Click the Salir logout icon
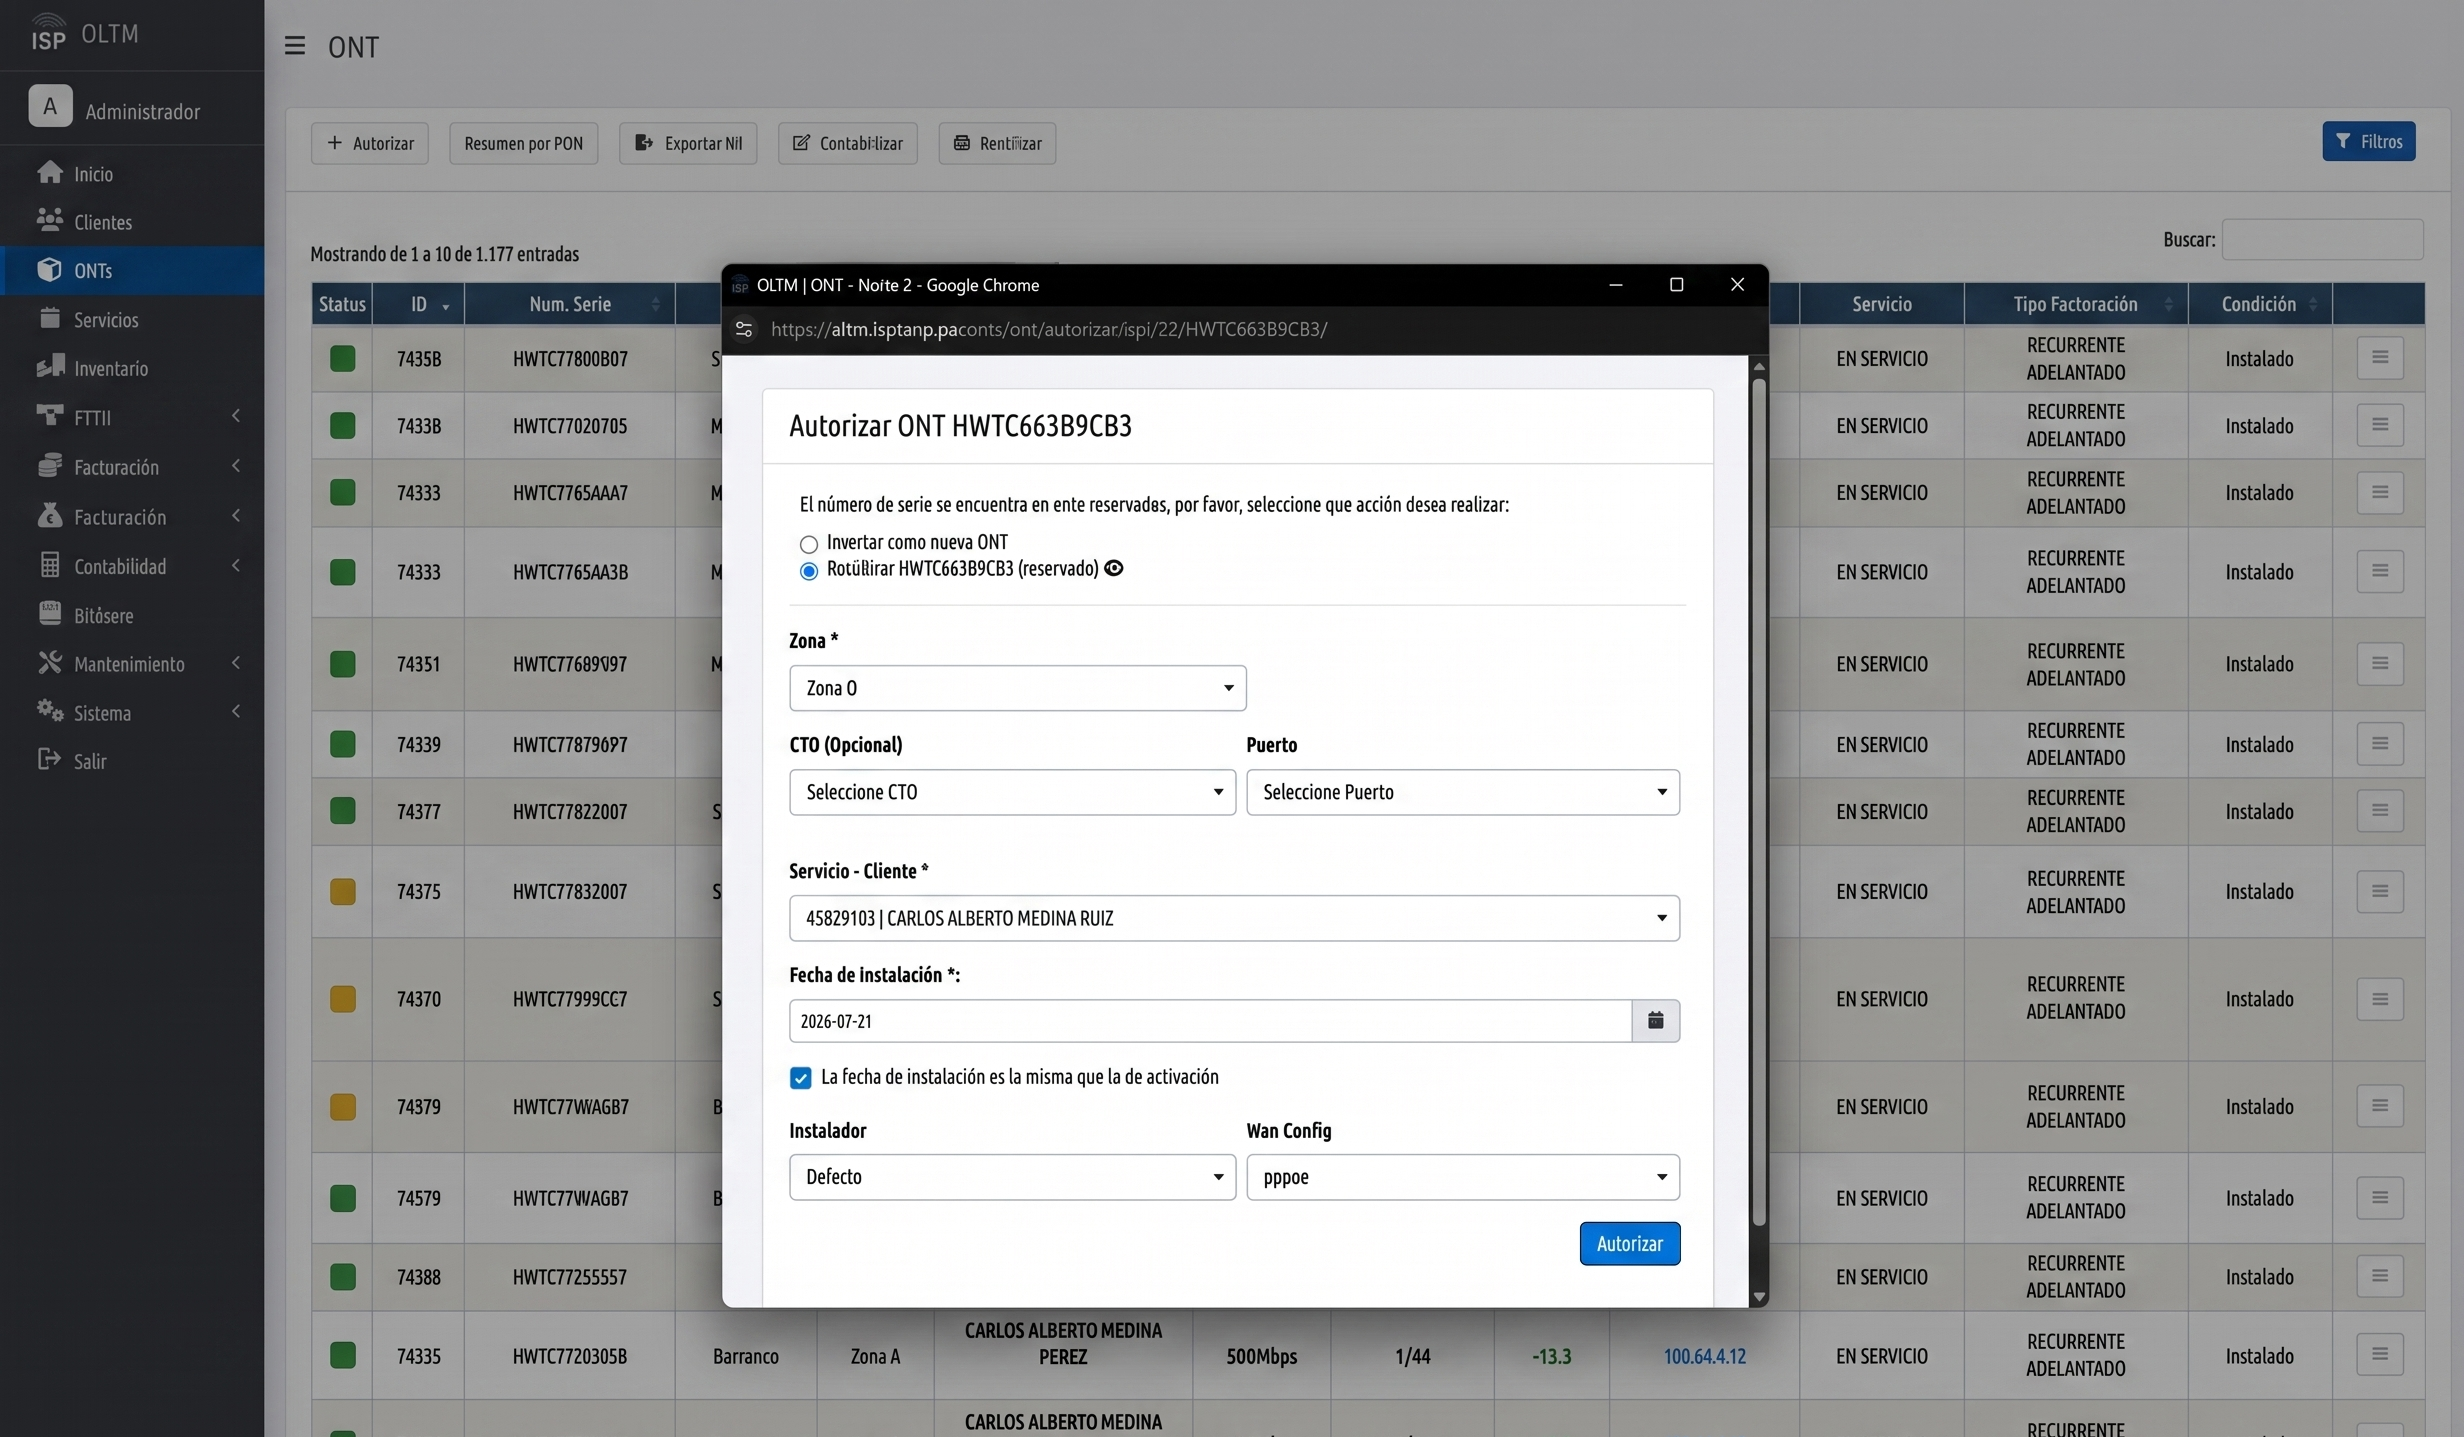 [50, 760]
